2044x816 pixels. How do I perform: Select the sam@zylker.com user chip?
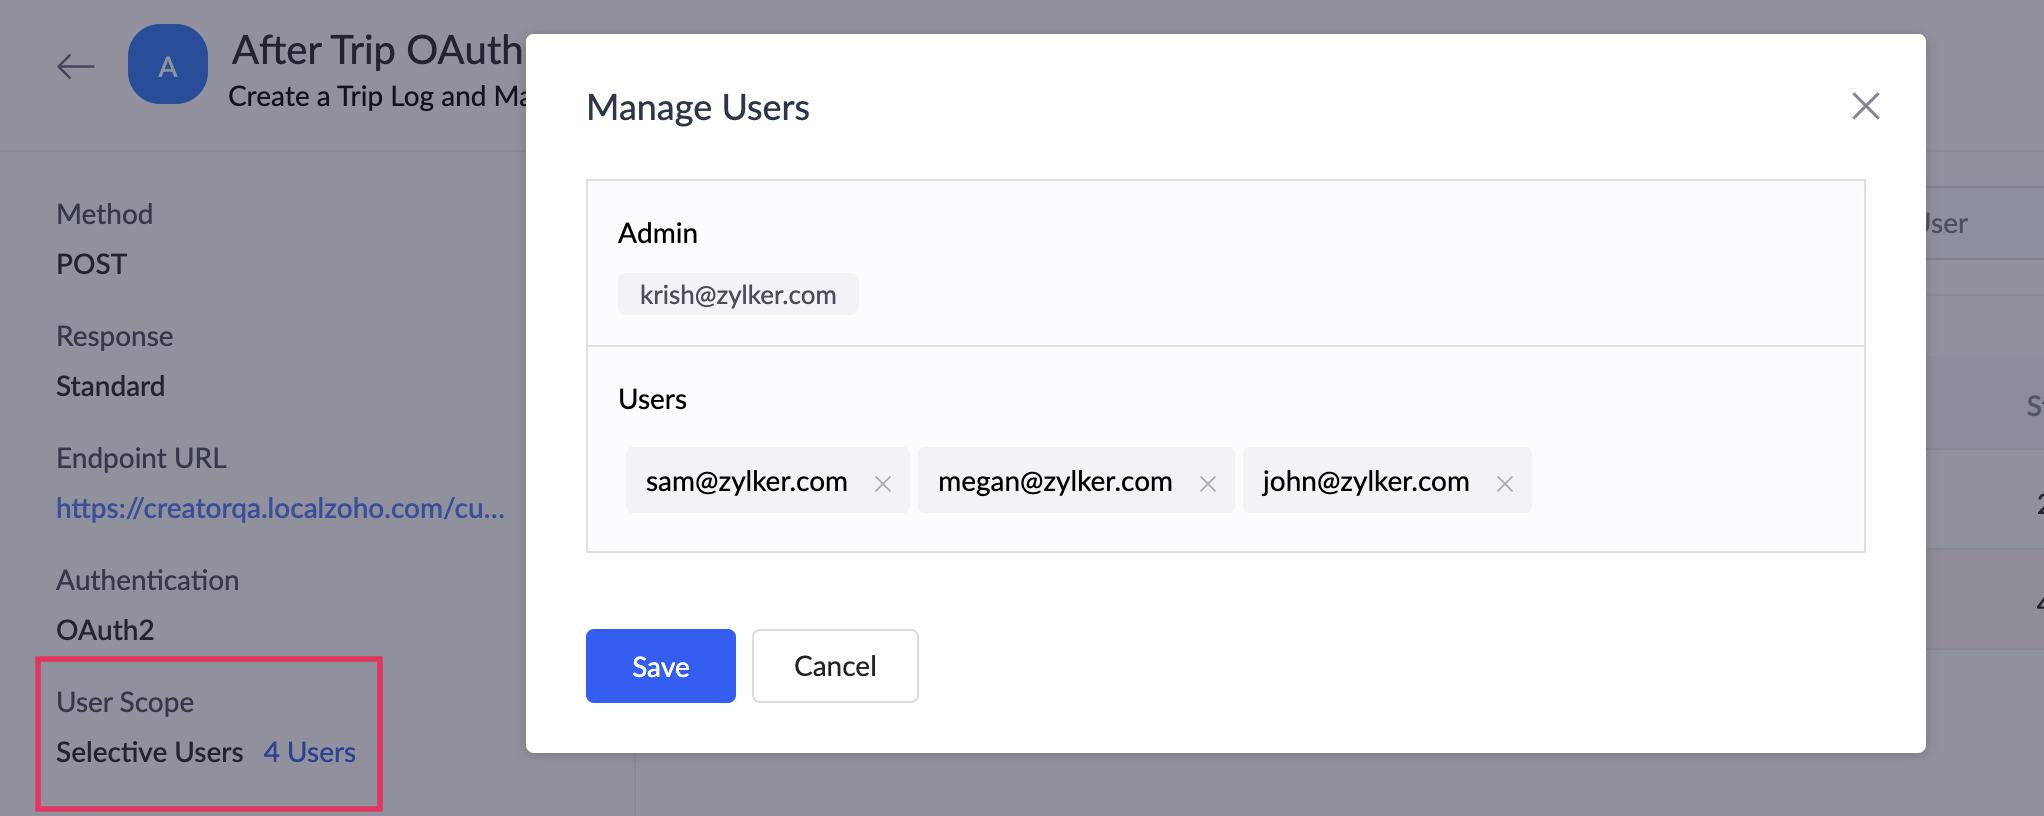tap(746, 481)
